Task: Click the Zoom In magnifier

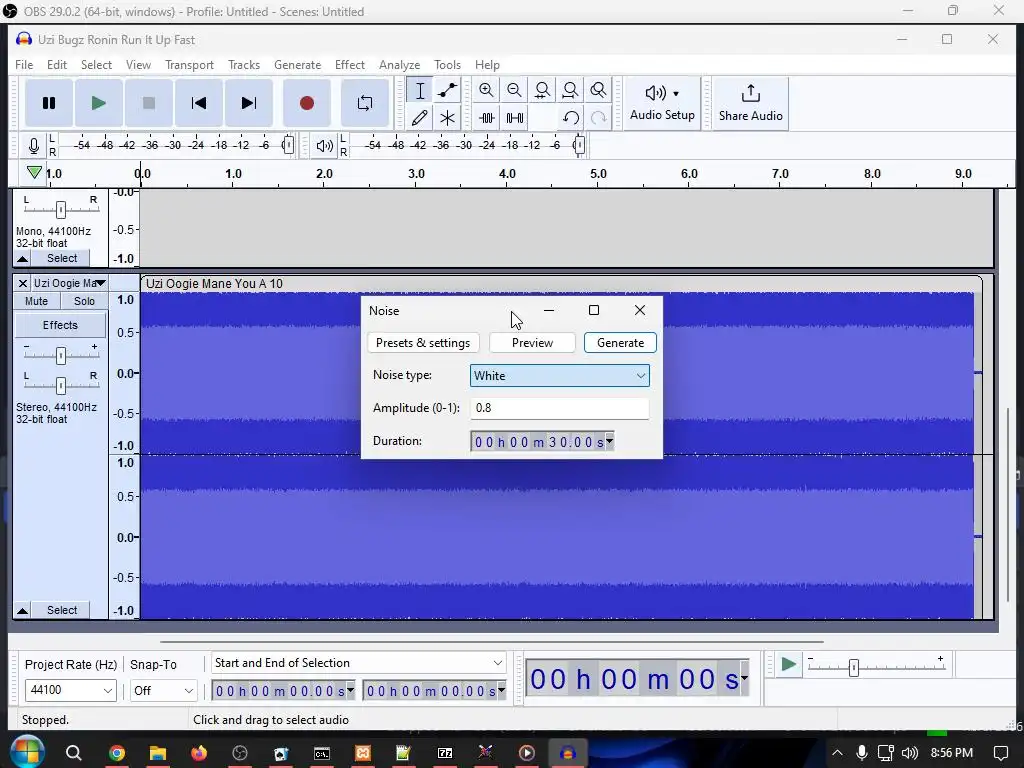Action: (x=486, y=90)
